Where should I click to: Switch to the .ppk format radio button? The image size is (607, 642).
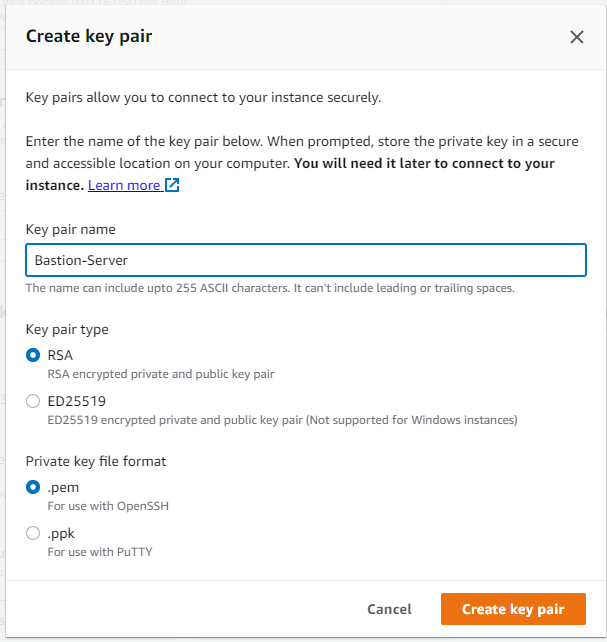[x=33, y=533]
